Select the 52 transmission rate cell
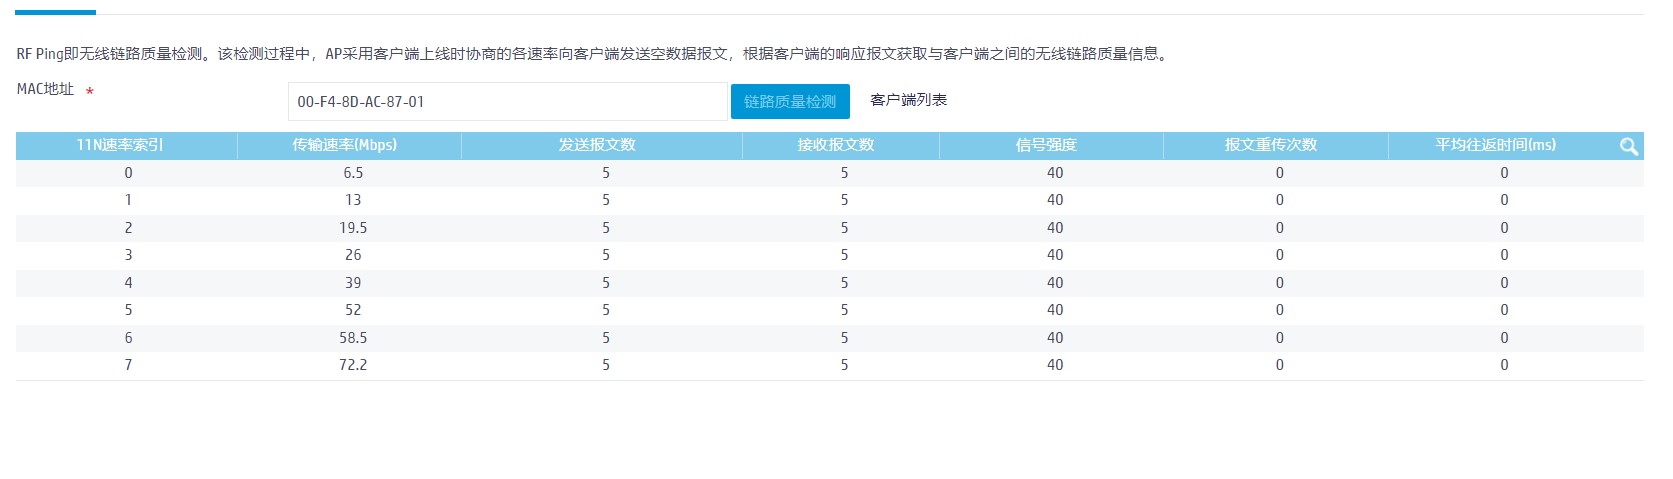 [x=353, y=310]
